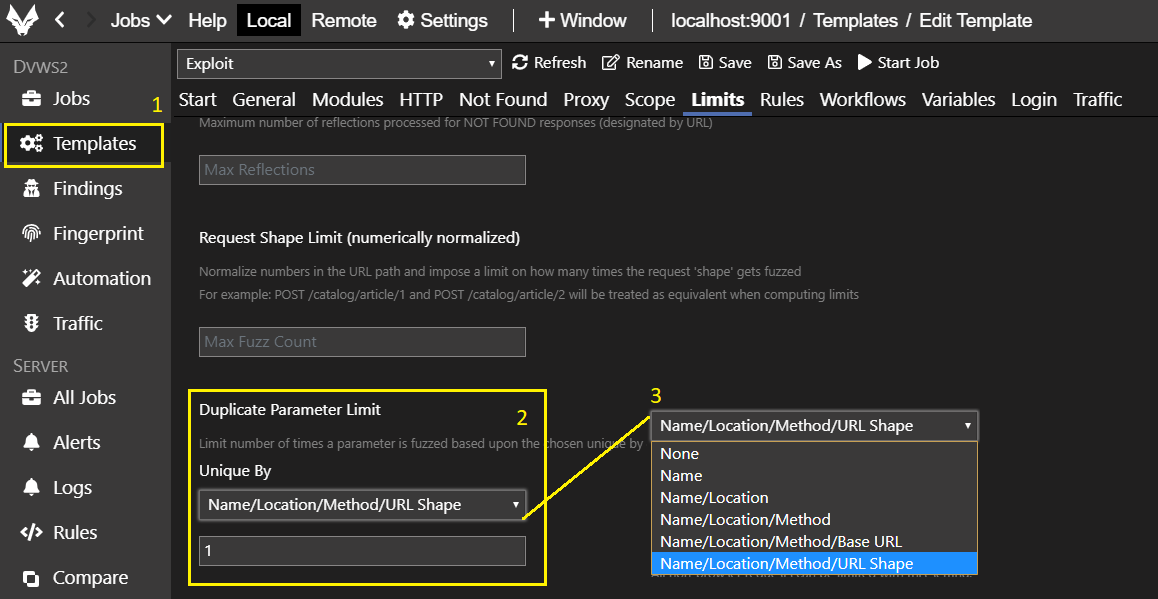Image resolution: width=1158 pixels, height=599 pixels.
Task: Open Alerts in the sidebar
Action: [76, 443]
